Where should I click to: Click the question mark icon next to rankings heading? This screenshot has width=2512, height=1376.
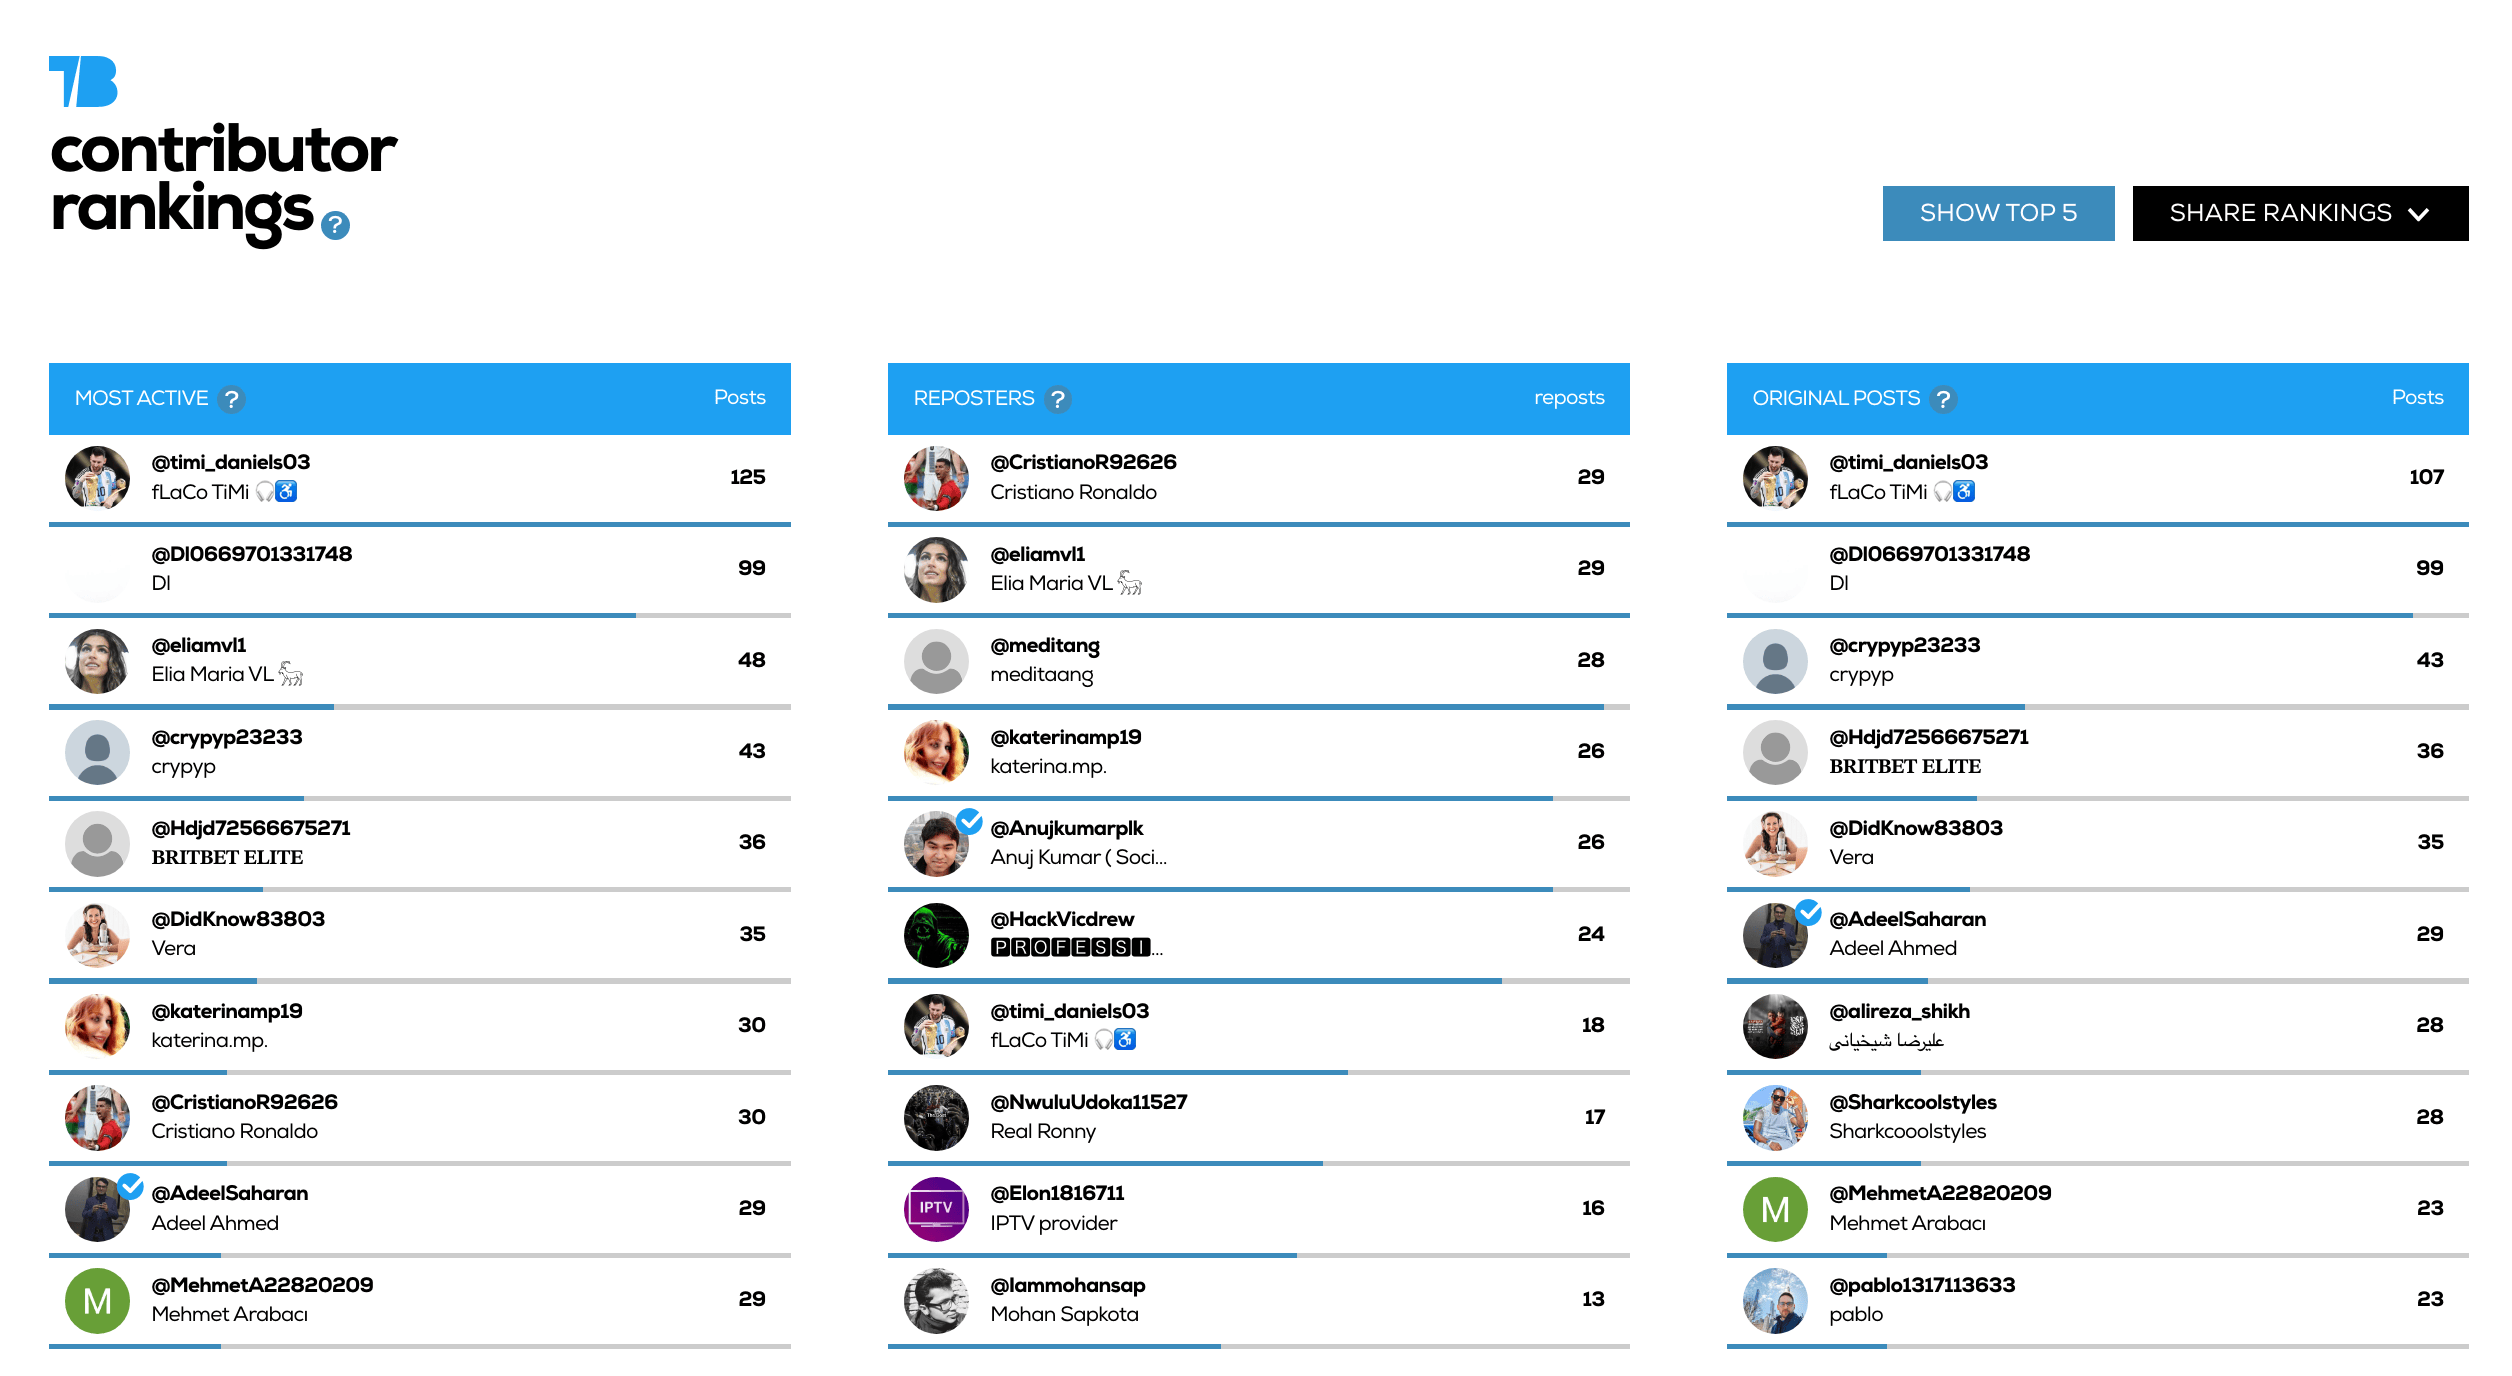click(x=337, y=225)
